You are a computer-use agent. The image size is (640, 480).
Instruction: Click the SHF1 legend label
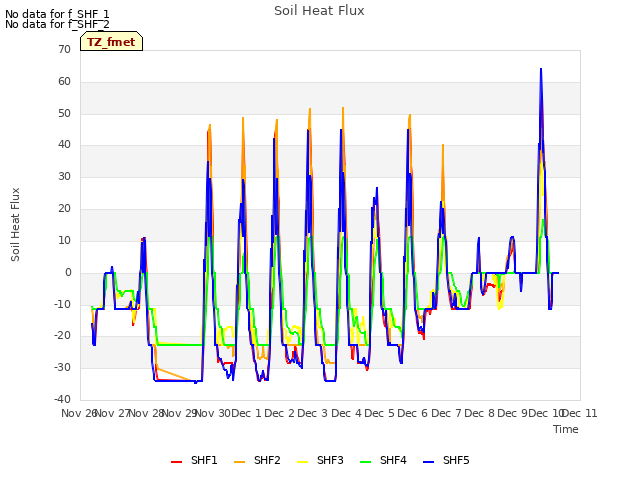click(x=204, y=460)
